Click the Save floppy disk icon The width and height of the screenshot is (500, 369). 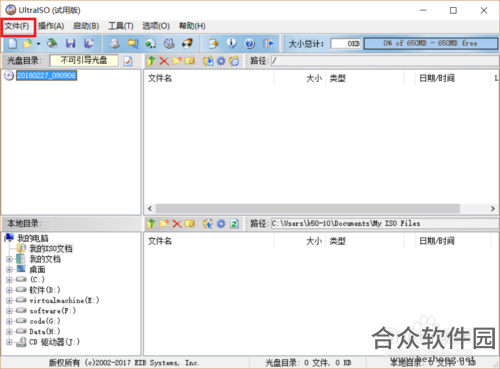point(70,43)
